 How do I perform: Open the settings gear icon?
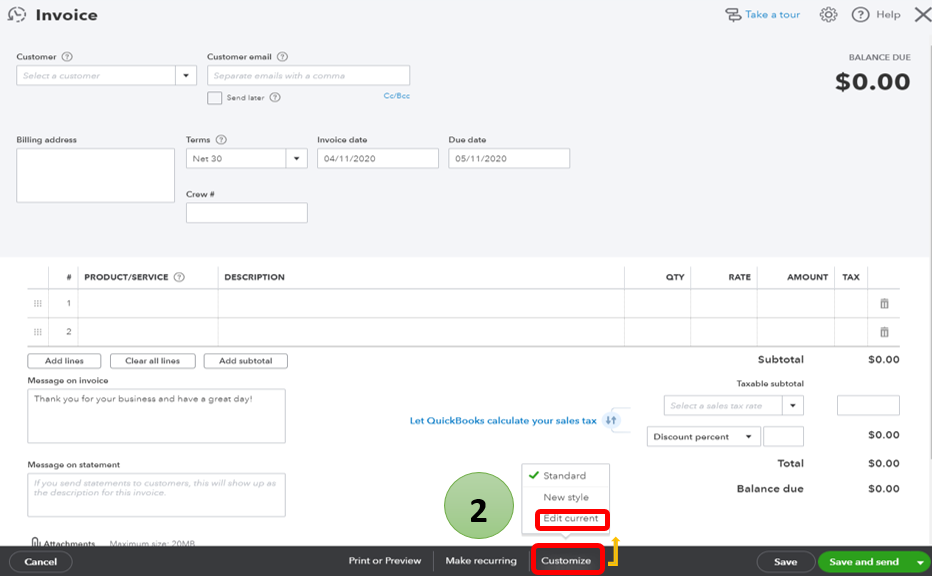tap(828, 15)
